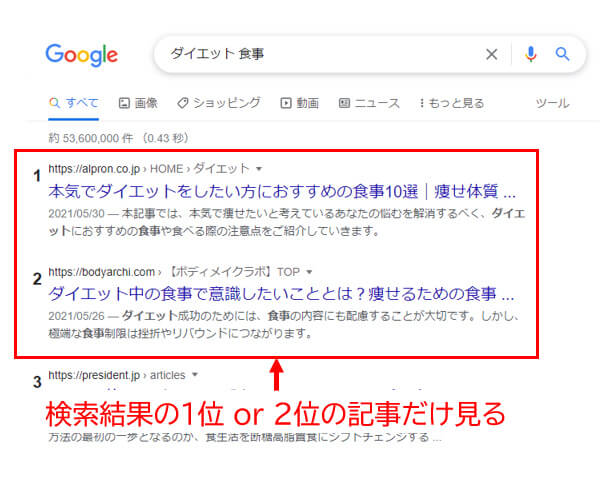Expand the president.jp result dropdown arrow

[195, 375]
